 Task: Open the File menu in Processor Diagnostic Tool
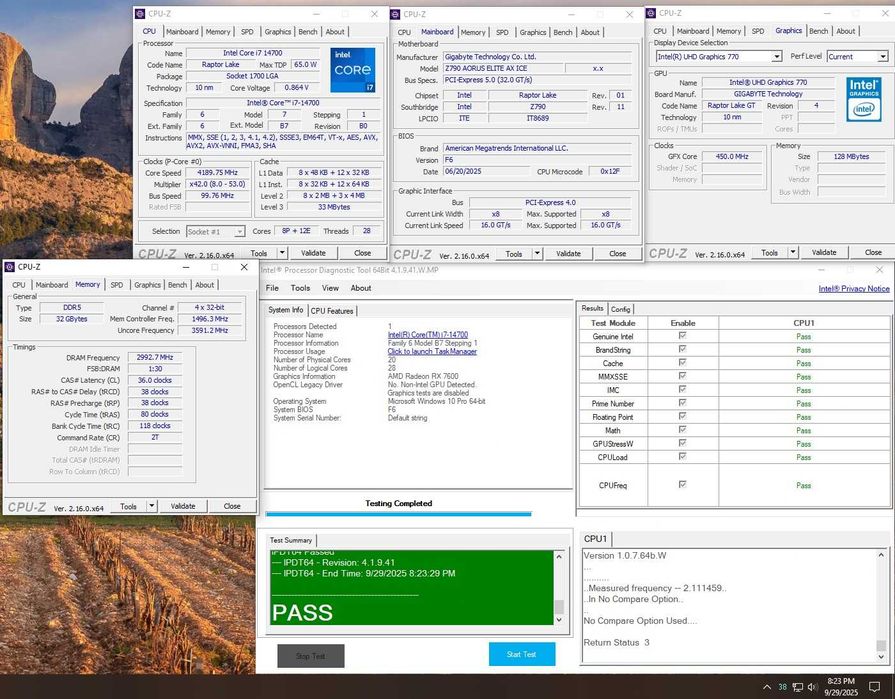click(272, 288)
